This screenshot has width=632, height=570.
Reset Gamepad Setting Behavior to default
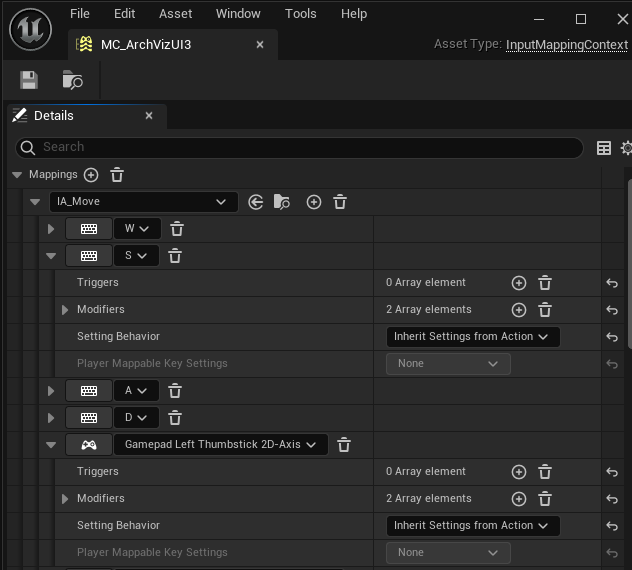612,526
